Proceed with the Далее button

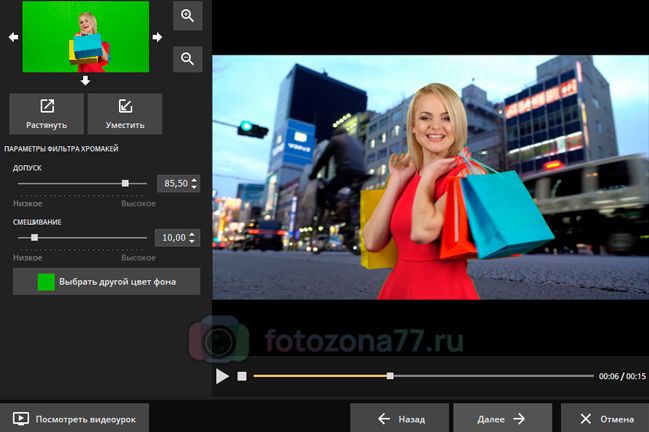click(502, 419)
